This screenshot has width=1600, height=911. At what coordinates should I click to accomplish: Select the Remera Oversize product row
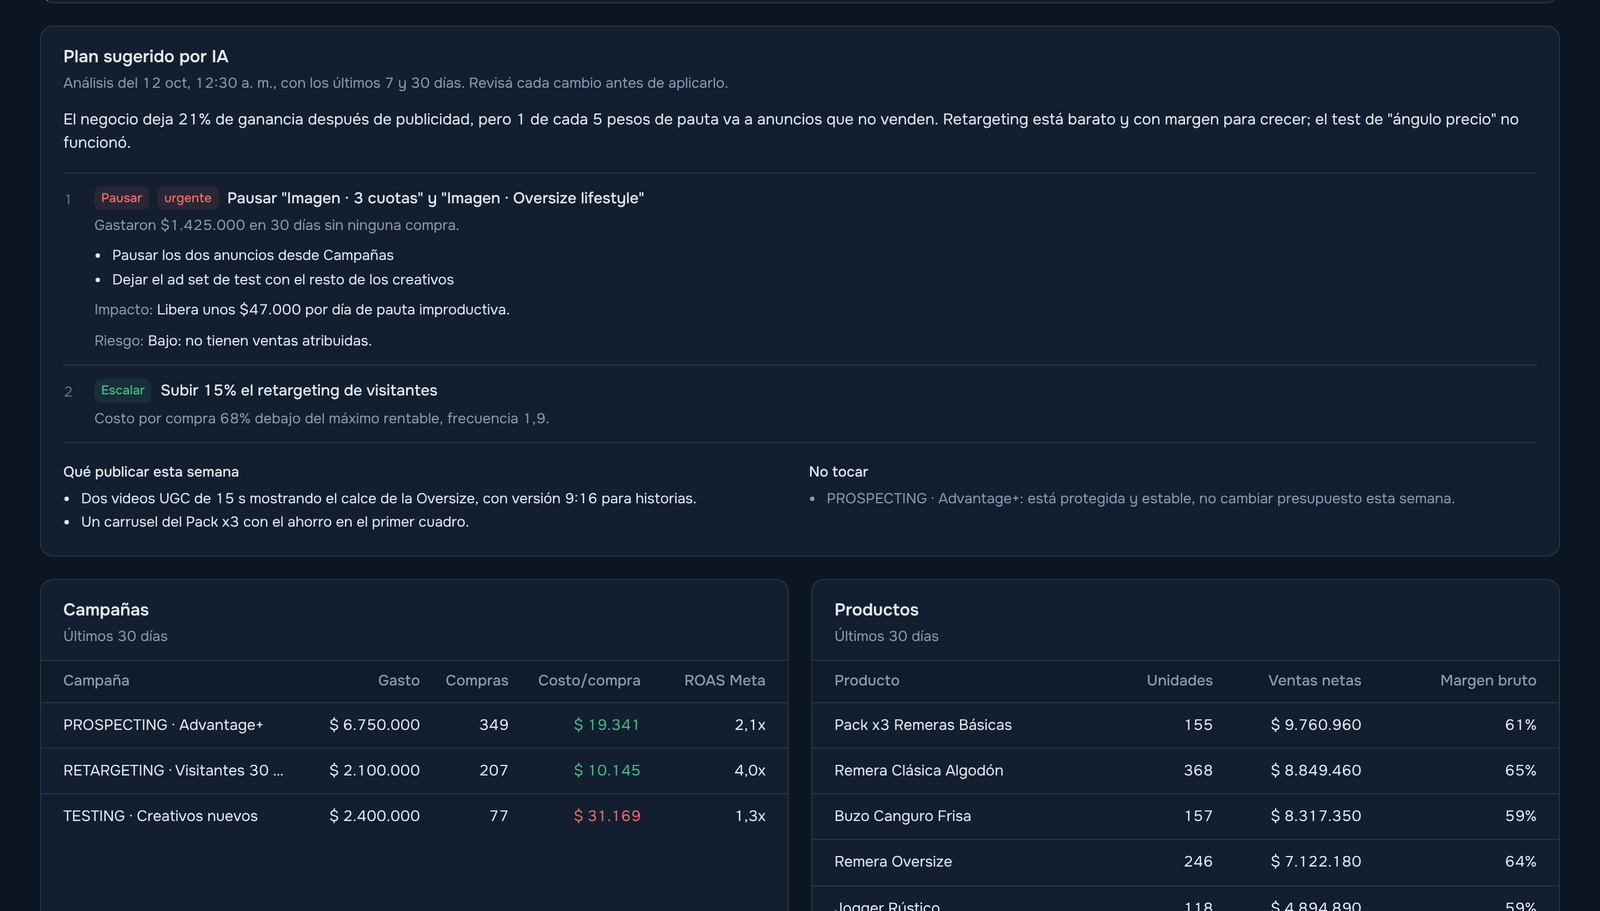point(1185,862)
